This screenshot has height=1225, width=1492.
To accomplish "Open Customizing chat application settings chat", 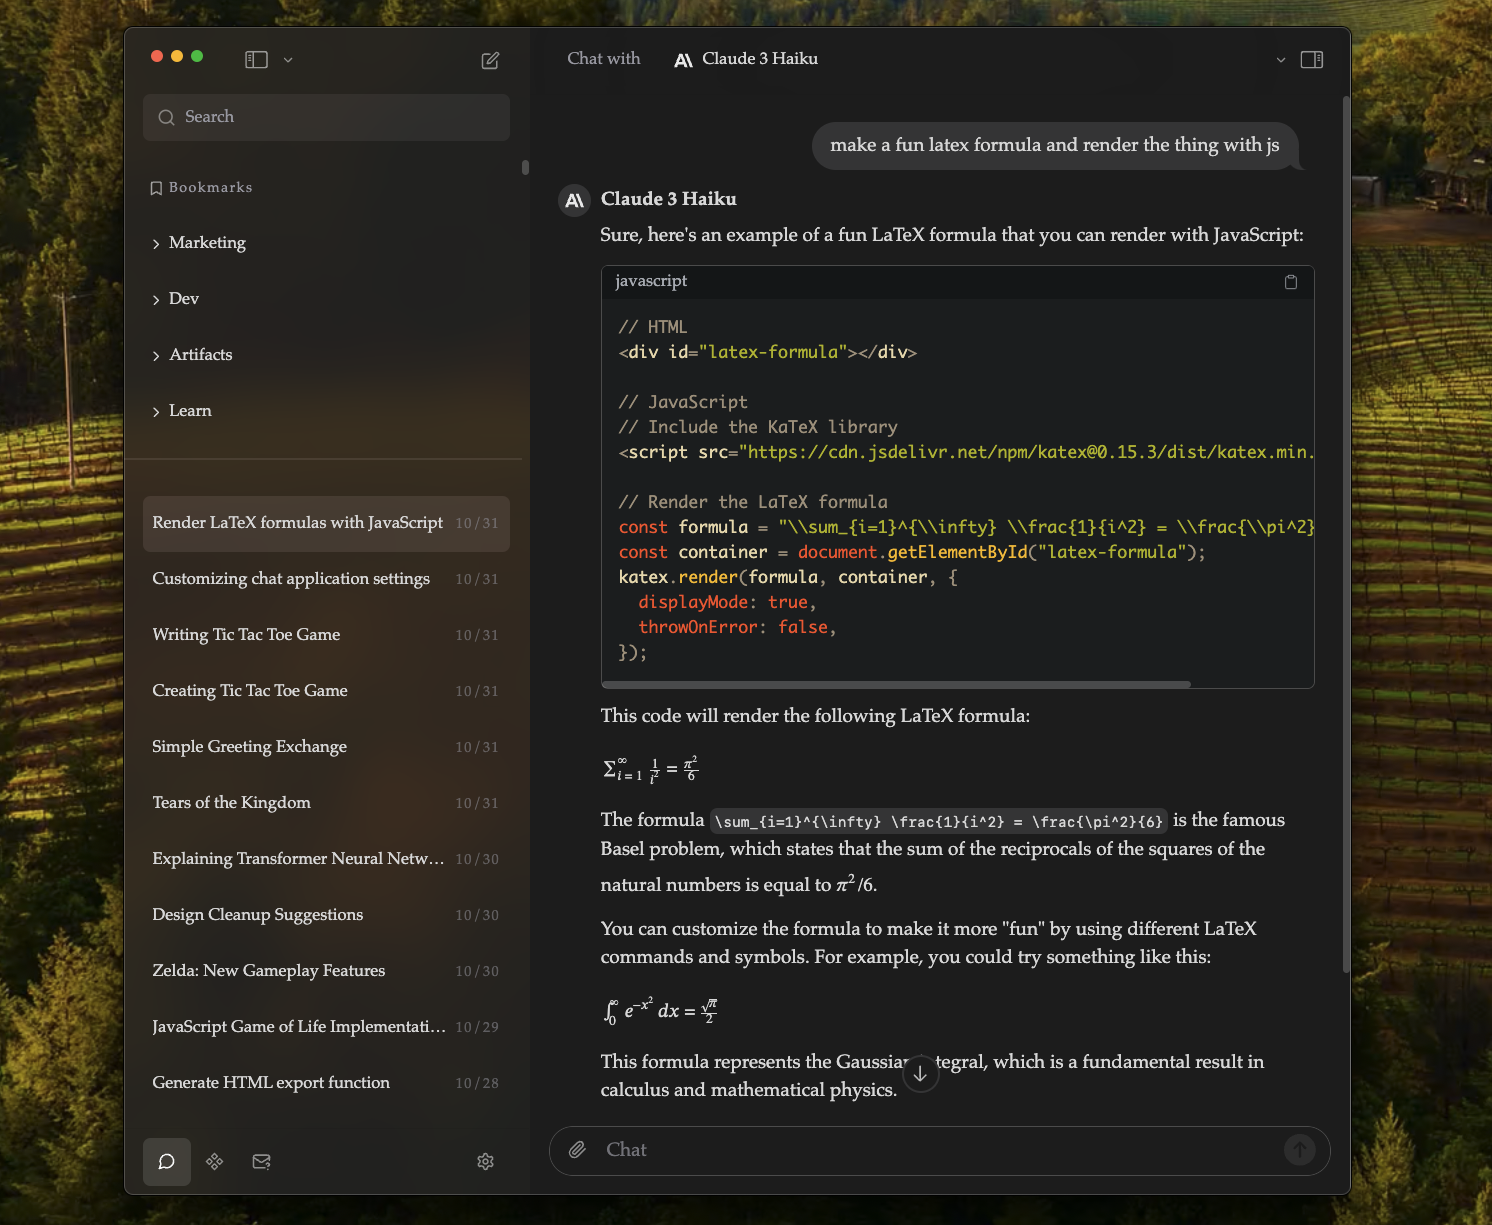I will [x=326, y=579].
